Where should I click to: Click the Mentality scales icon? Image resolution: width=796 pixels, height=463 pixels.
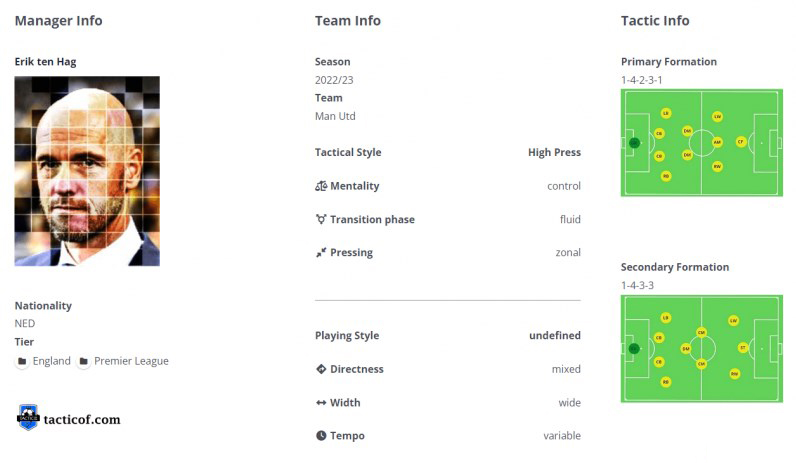321,186
